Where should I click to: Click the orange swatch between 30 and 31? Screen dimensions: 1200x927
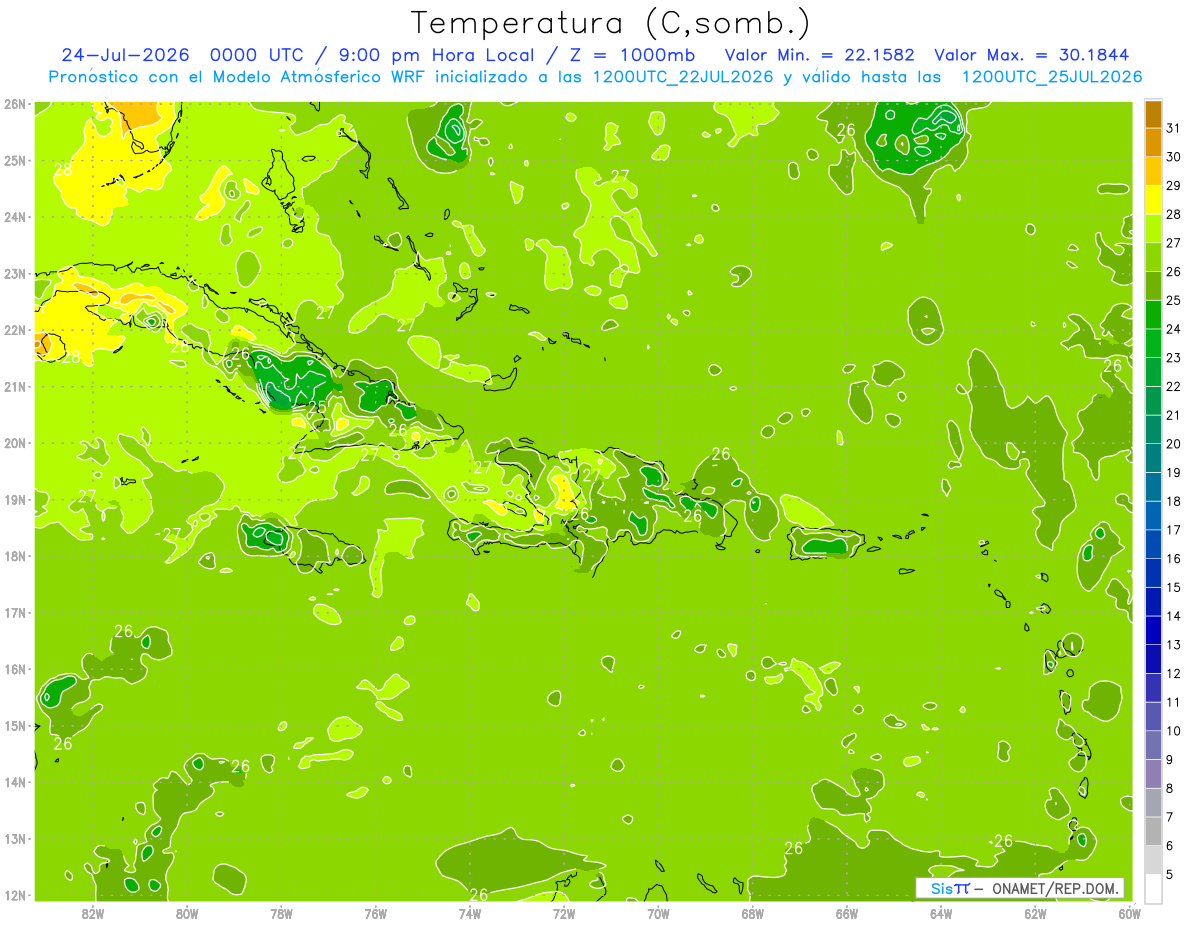1153,143
